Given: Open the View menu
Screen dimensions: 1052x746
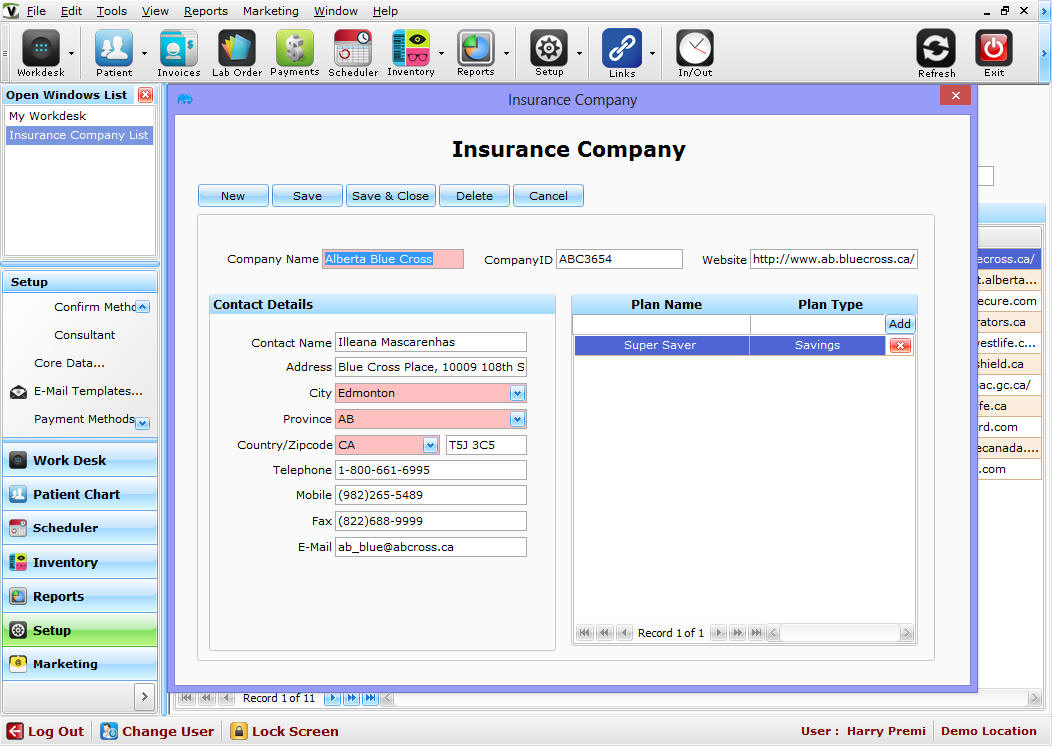Looking at the screenshot, I should click(155, 11).
